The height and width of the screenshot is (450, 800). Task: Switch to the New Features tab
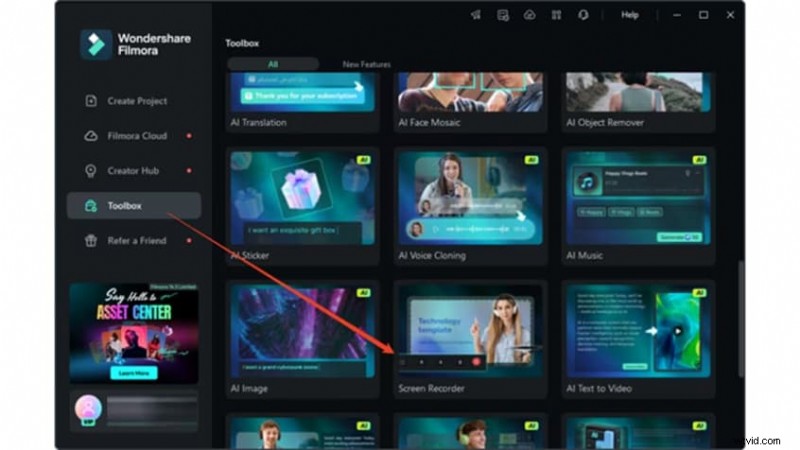366,64
